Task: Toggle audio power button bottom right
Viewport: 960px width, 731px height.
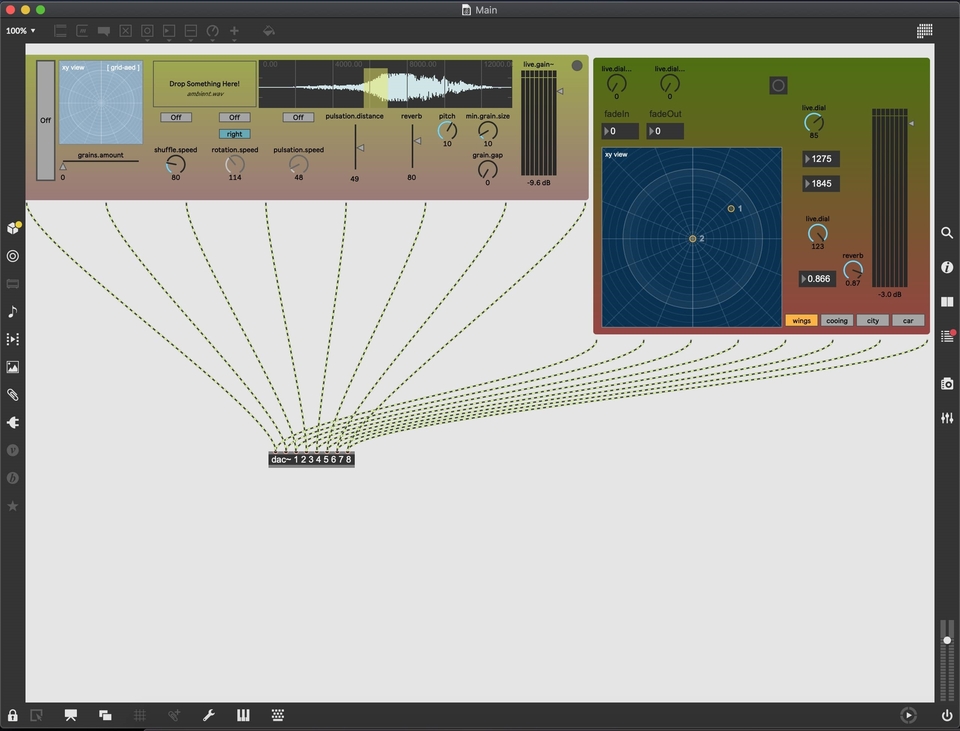Action: point(947,715)
